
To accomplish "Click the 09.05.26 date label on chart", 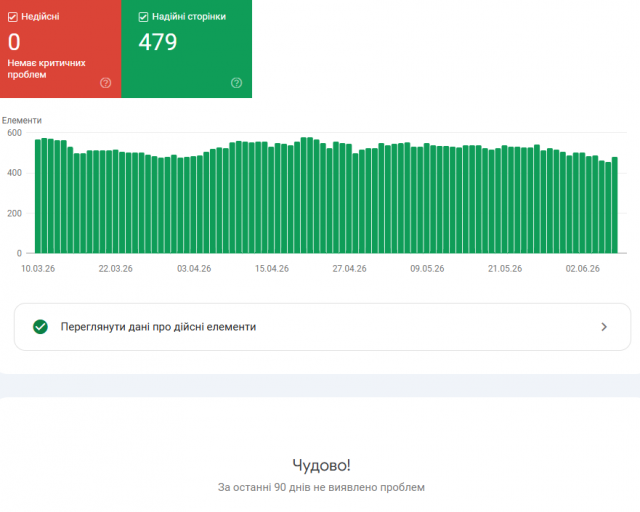I will tap(427, 269).
